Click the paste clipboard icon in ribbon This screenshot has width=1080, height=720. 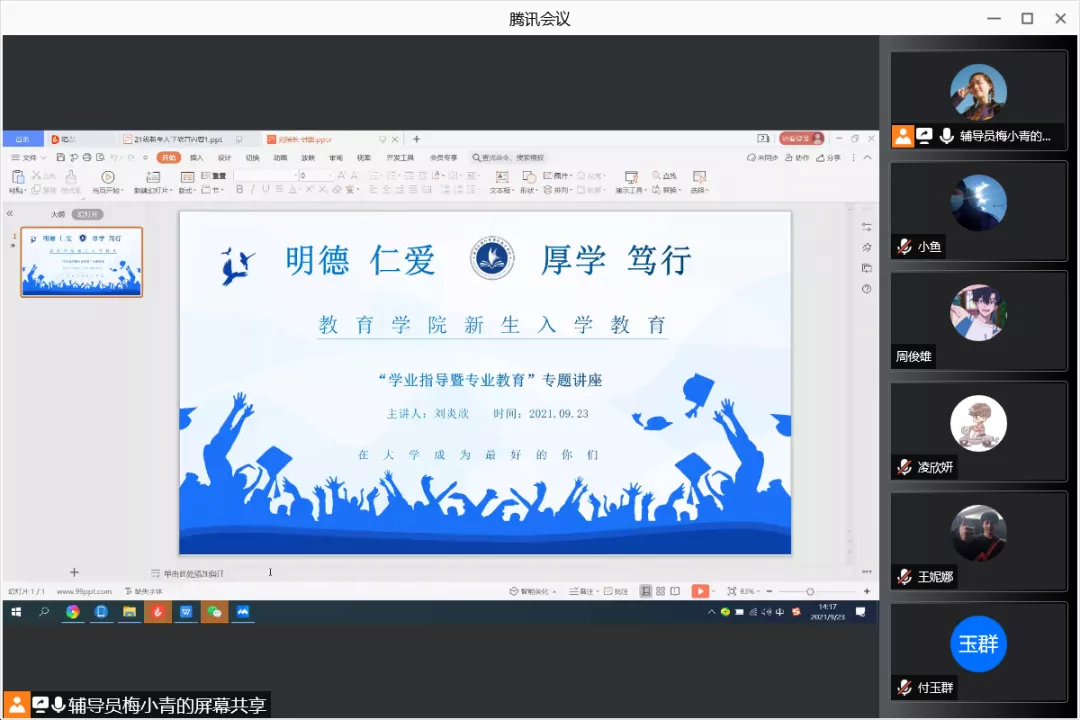[x=17, y=177]
